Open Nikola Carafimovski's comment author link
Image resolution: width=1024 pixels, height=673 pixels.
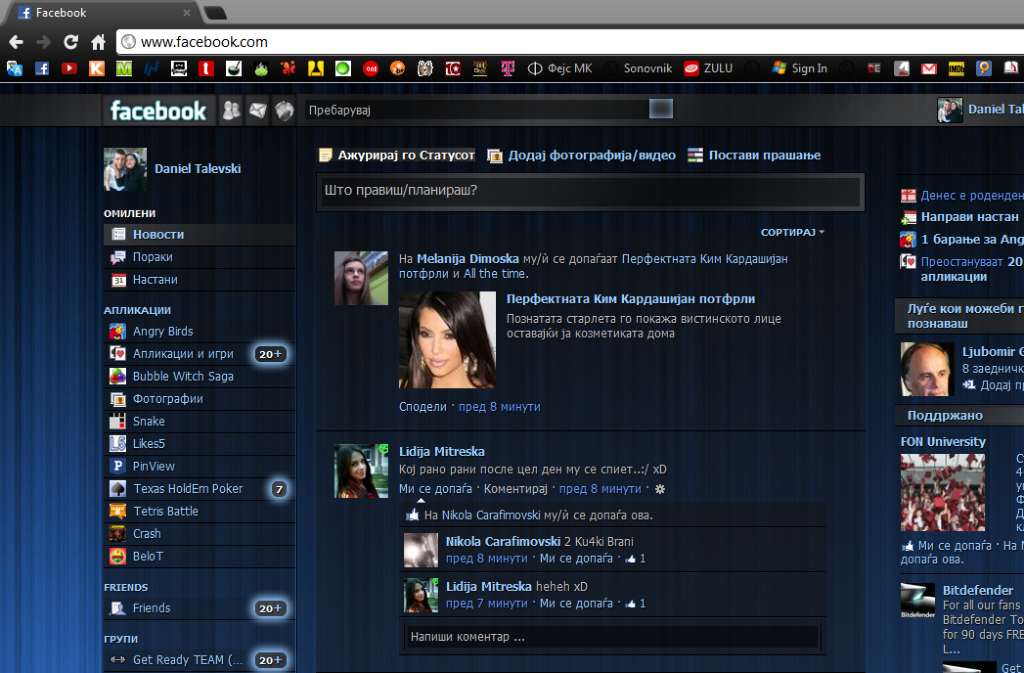(x=503, y=542)
